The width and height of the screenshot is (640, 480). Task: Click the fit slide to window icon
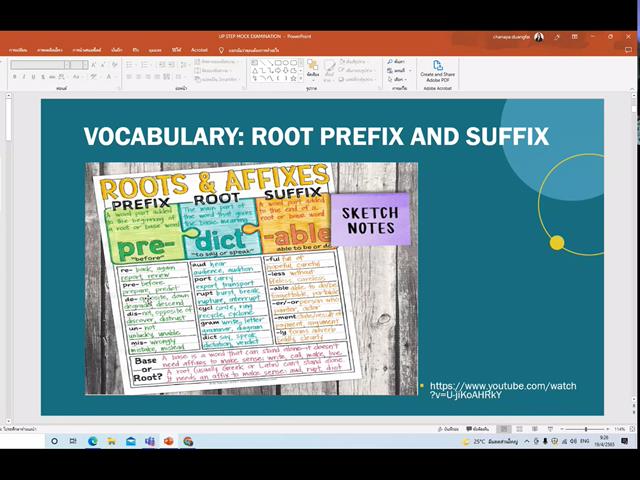pos(632,429)
